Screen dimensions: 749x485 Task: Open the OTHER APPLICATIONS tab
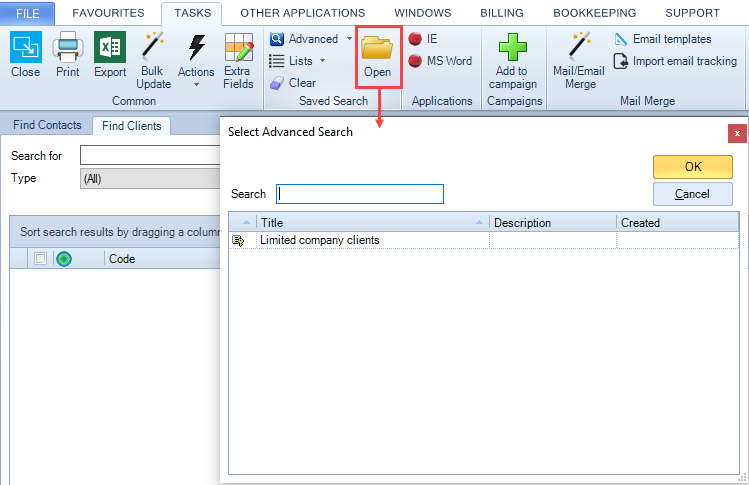(x=303, y=13)
